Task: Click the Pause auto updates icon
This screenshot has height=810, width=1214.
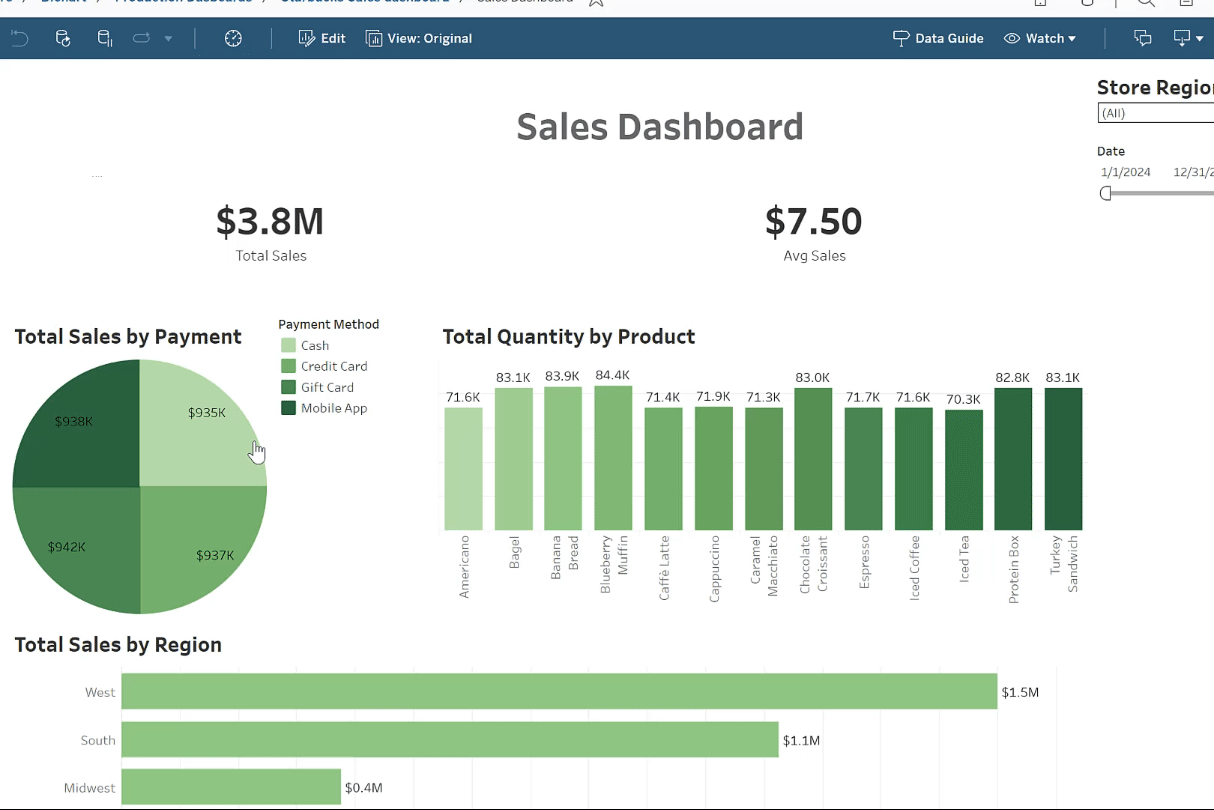Action: coord(104,38)
